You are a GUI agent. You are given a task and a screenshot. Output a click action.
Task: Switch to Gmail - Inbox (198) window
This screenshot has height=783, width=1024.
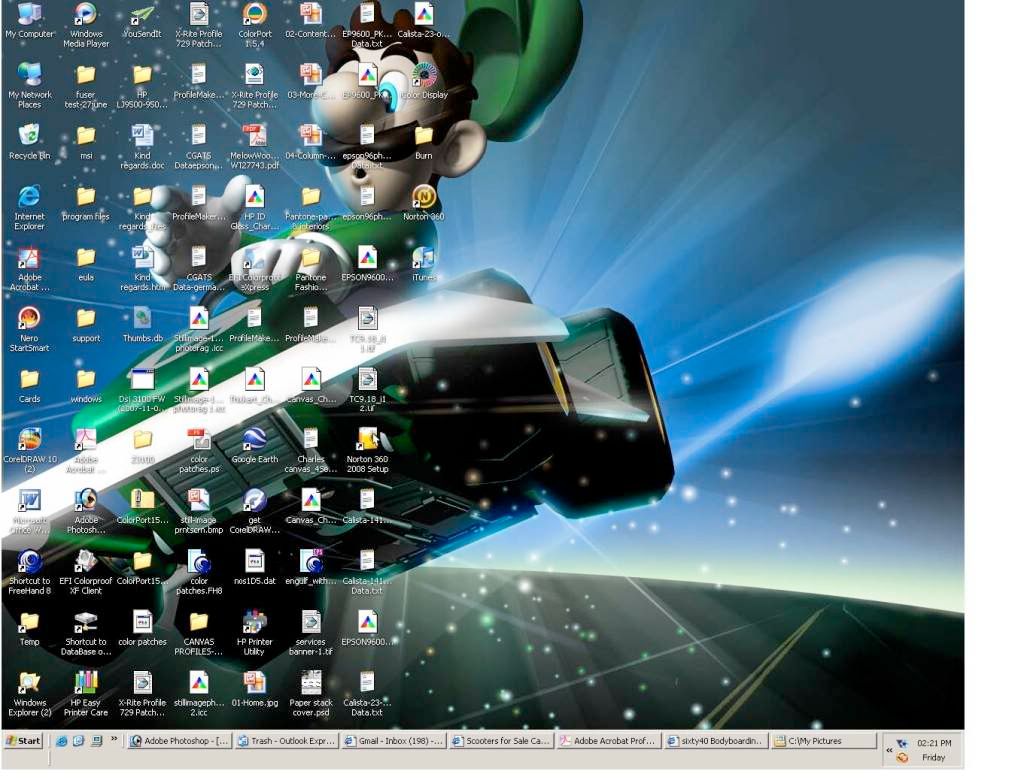[x=394, y=741]
